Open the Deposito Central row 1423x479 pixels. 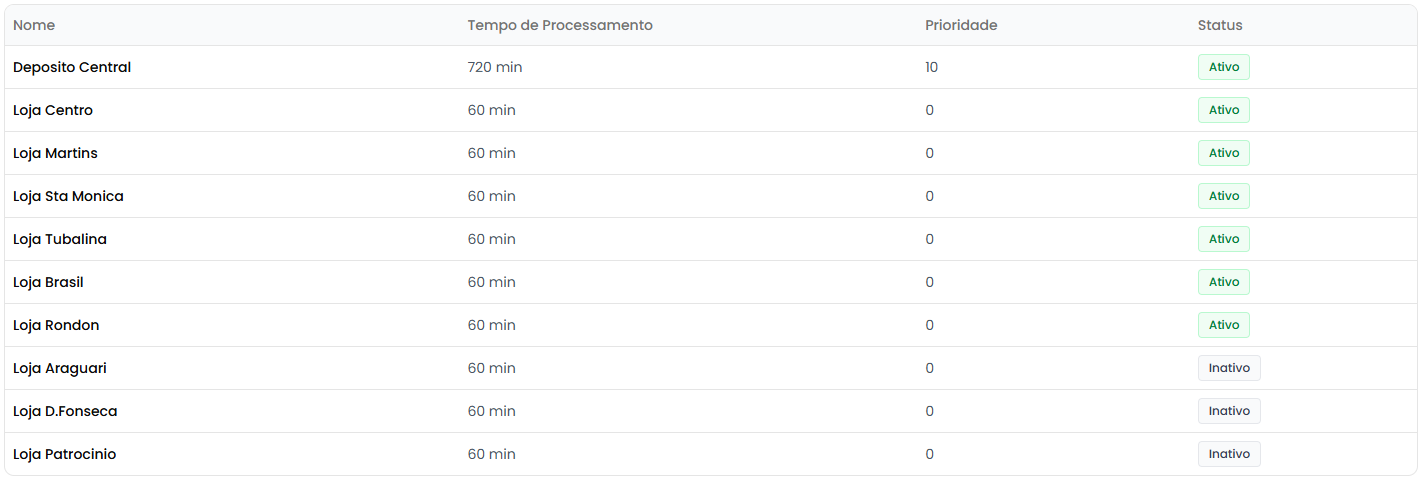coord(72,67)
